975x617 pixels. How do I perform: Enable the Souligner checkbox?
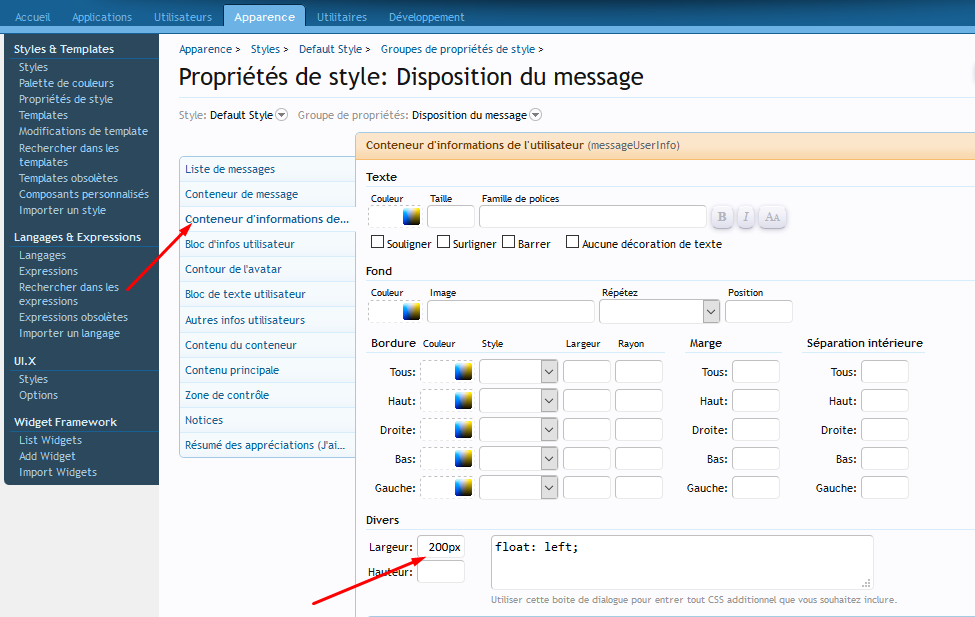(x=378, y=243)
